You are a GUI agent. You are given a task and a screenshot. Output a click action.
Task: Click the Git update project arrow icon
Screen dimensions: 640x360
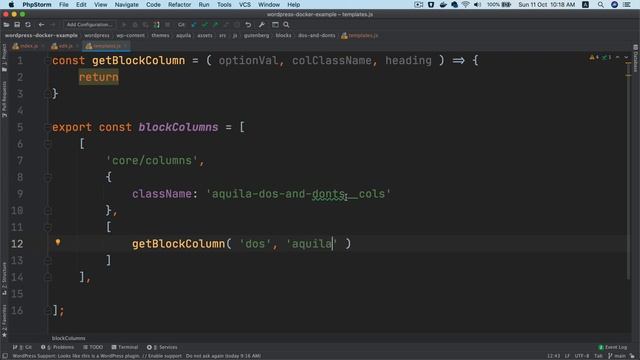coord(194,25)
